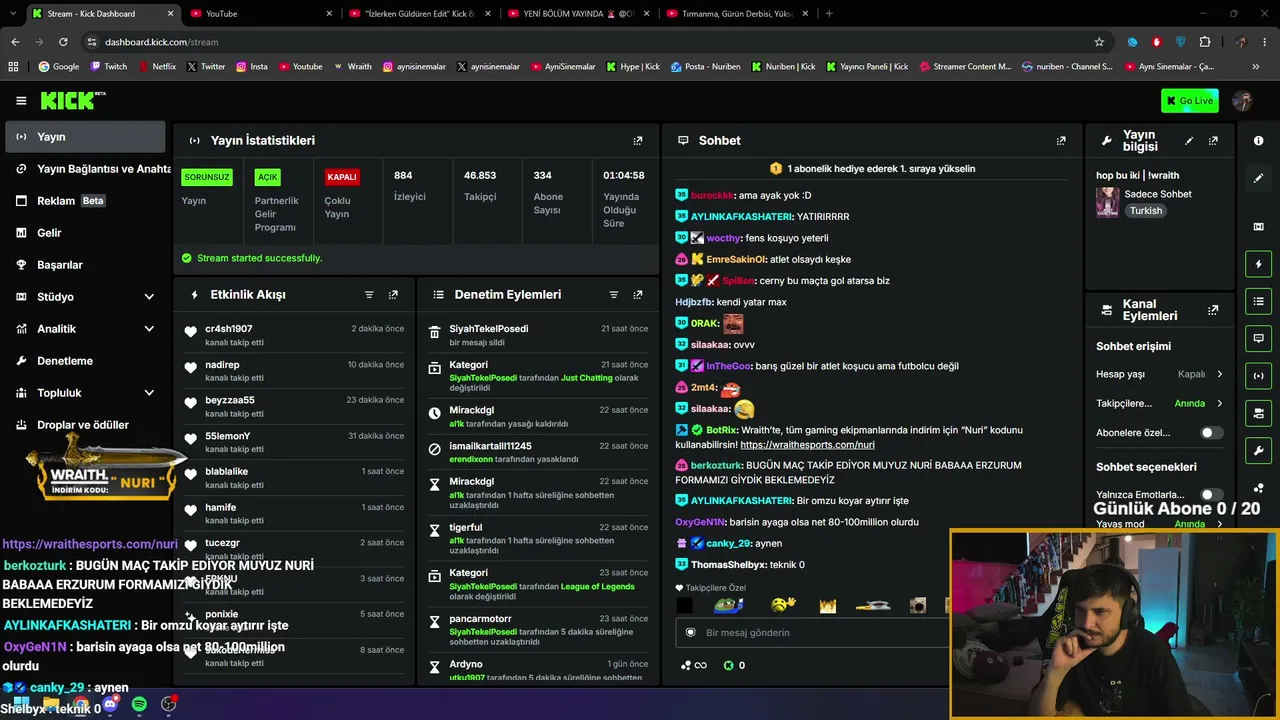The image size is (1280, 720).
Task: Click the Kick logo
Action: point(72,100)
